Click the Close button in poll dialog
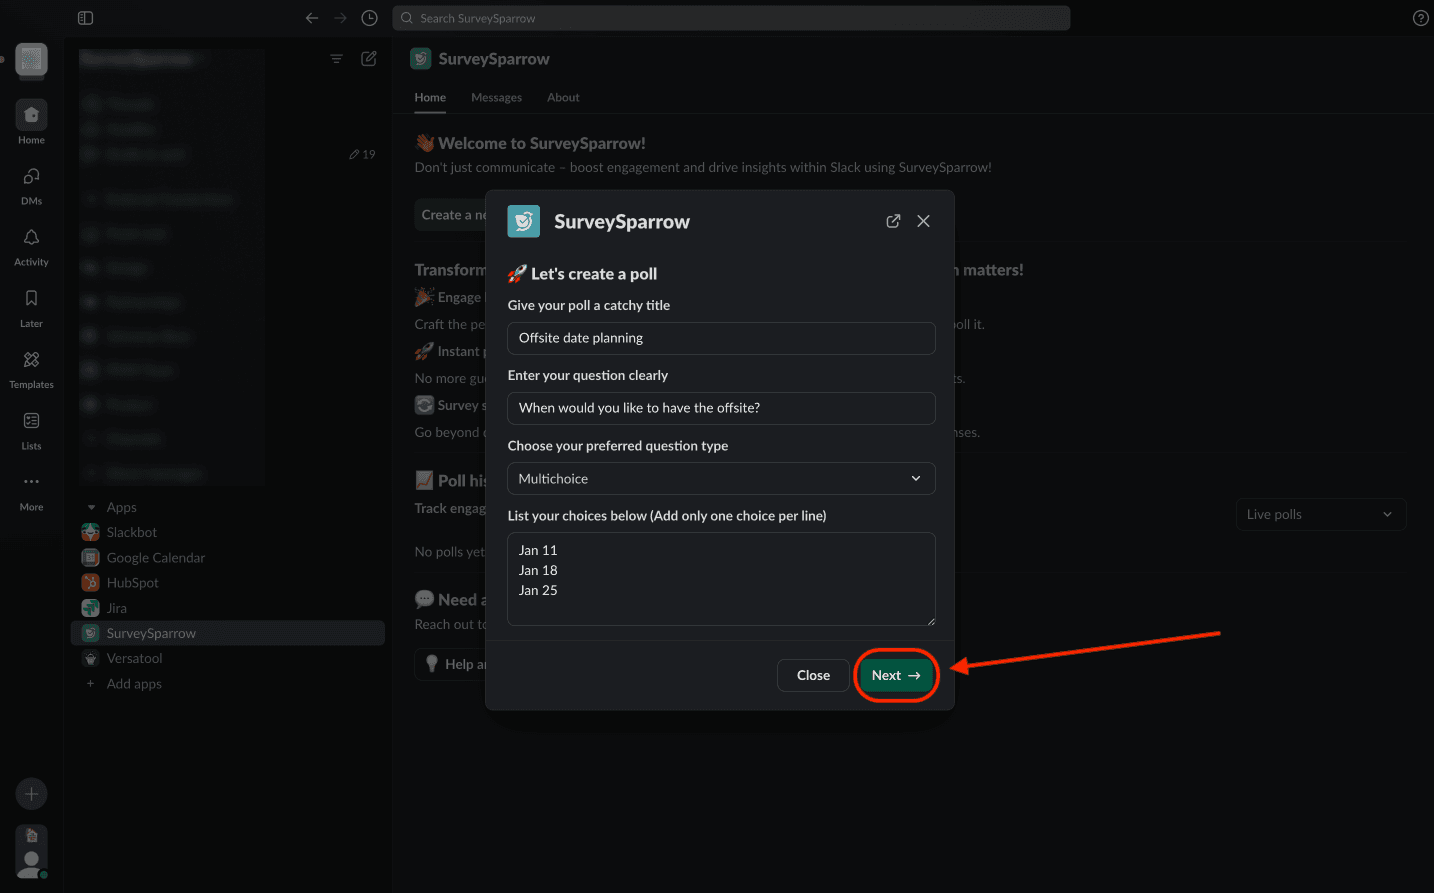 coord(812,676)
